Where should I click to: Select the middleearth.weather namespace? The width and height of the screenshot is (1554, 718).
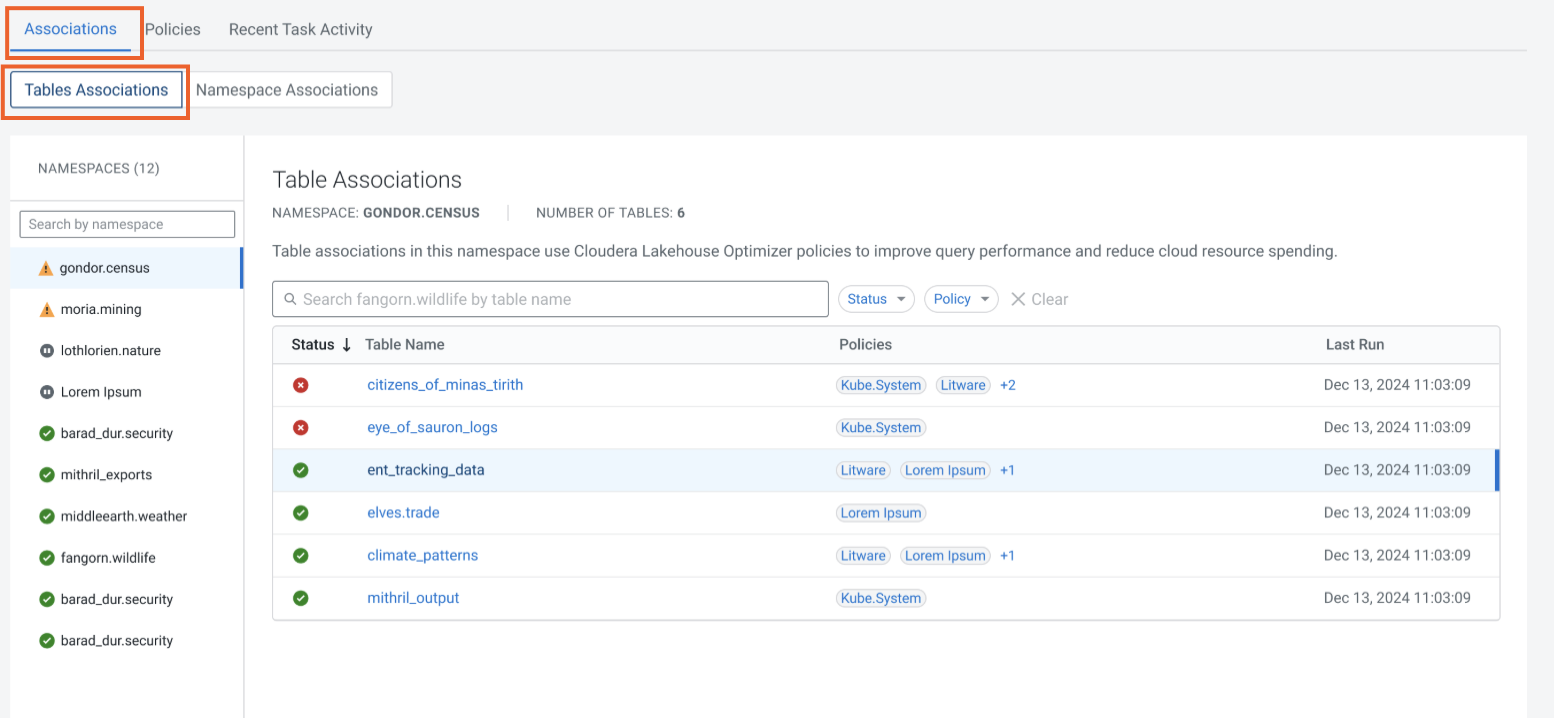coord(126,516)
